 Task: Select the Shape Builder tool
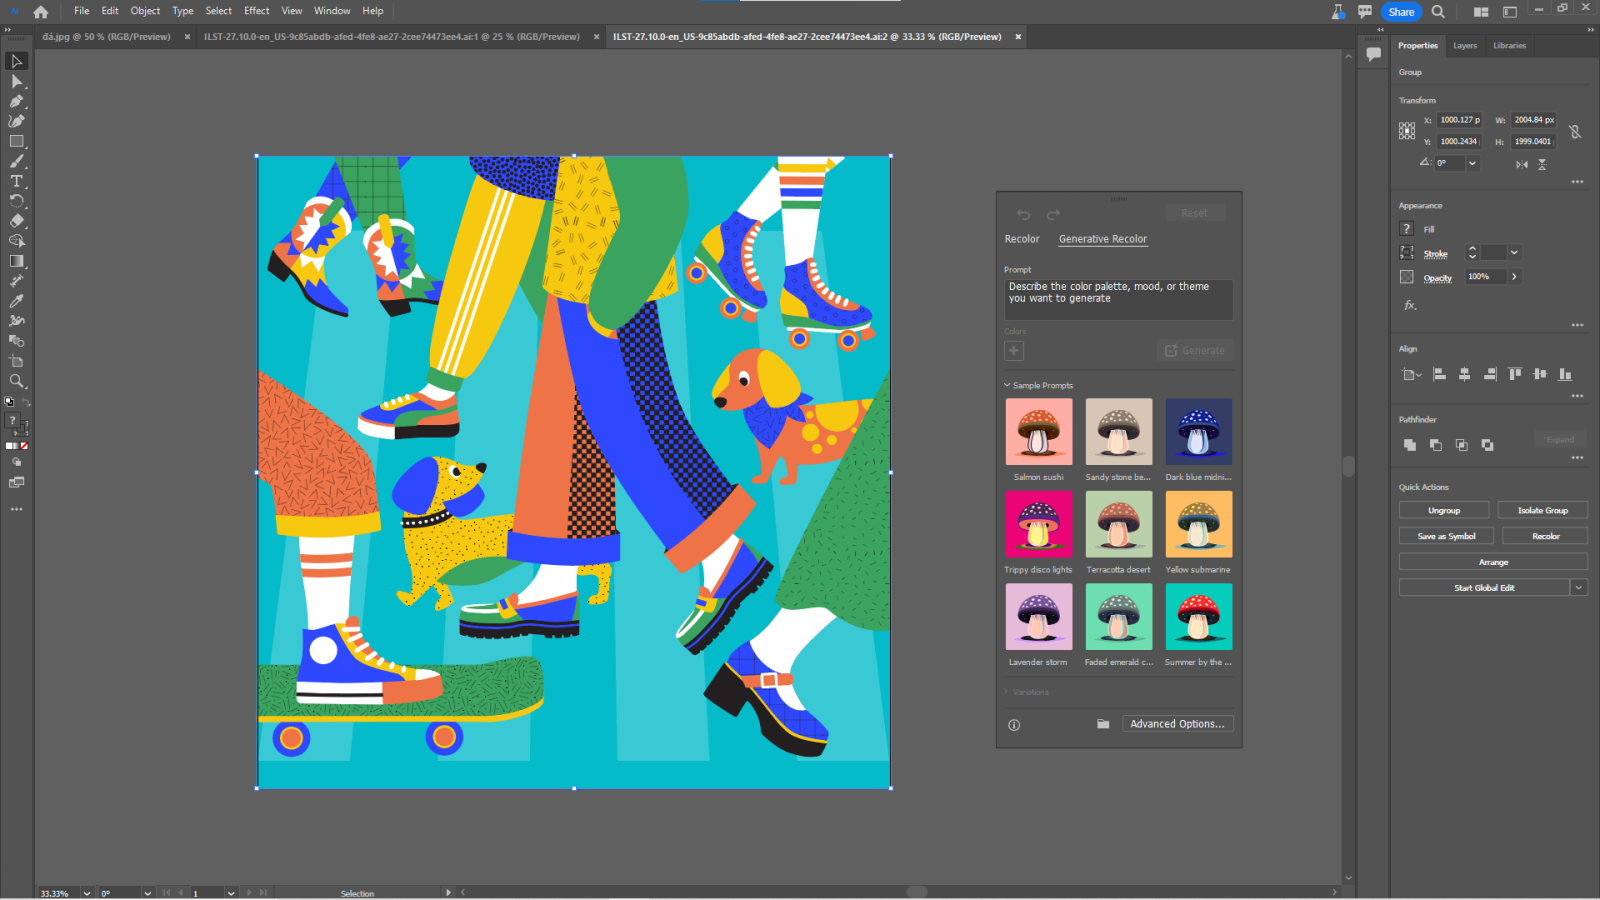[x=16, y=241]
